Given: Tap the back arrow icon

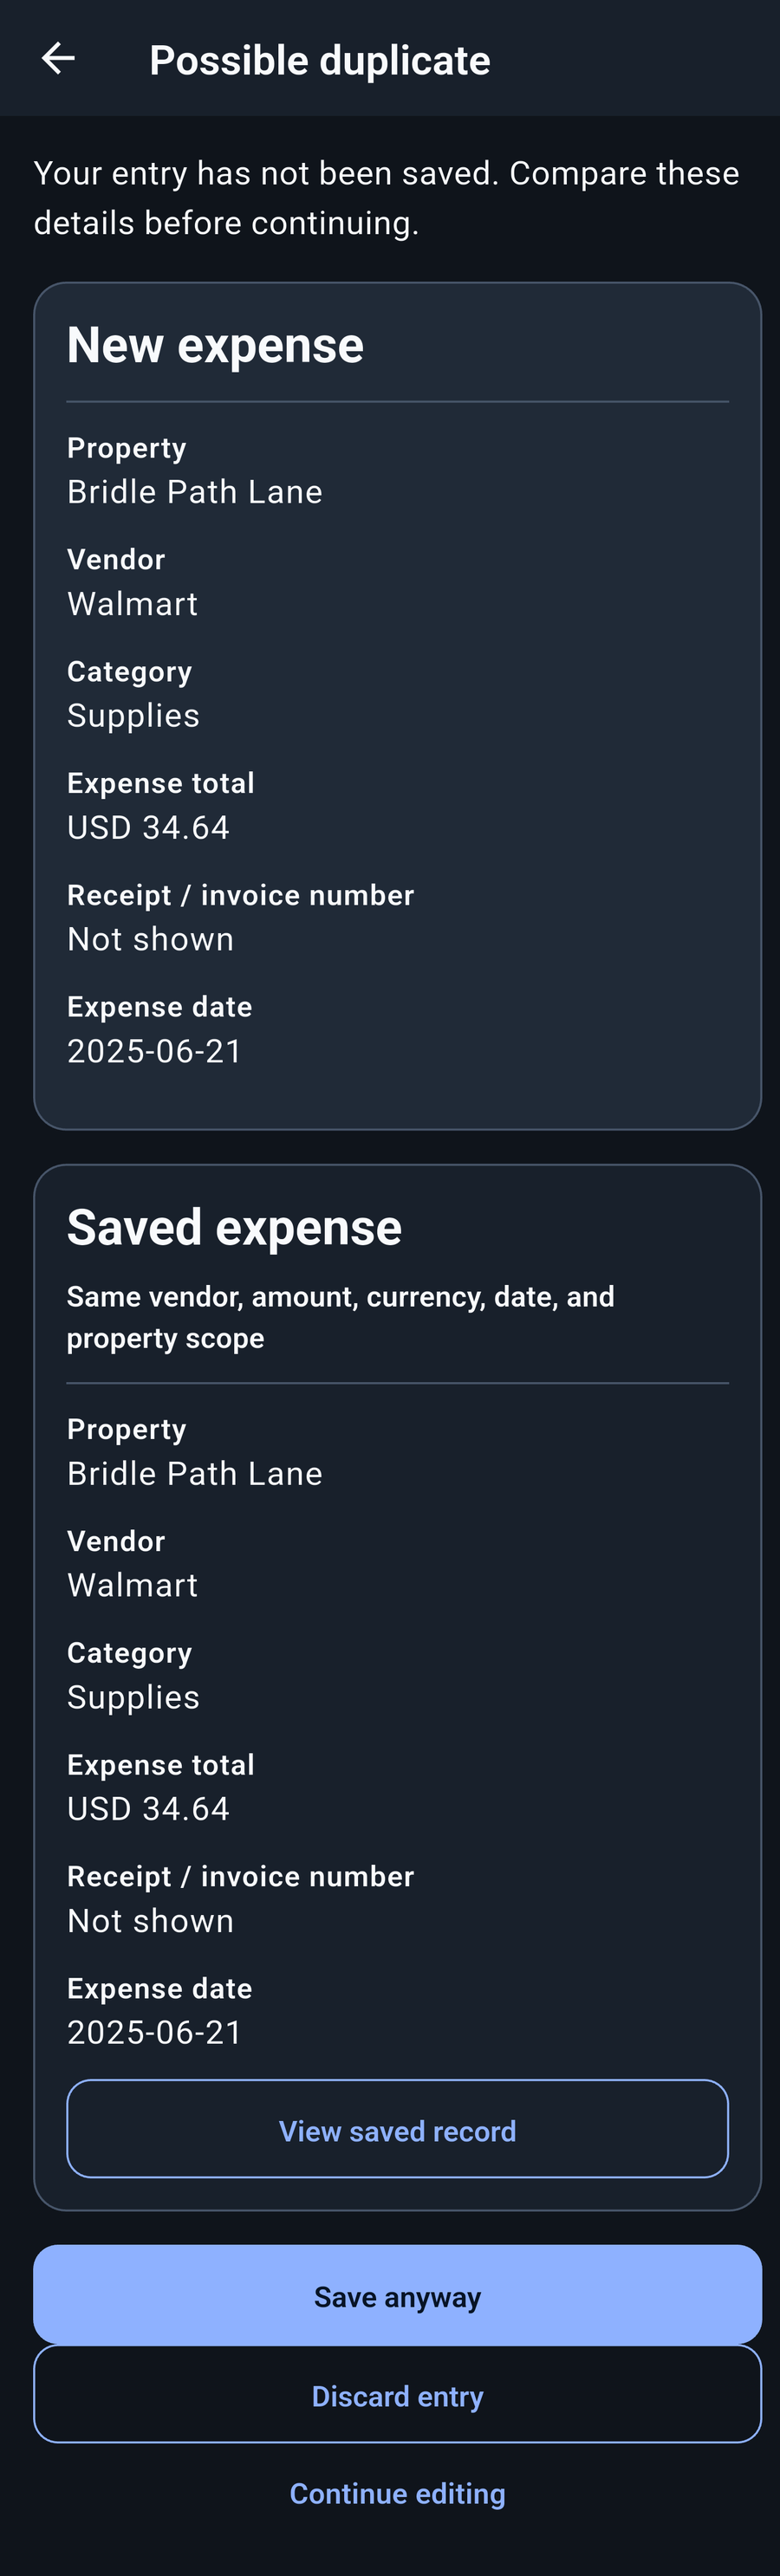Looking at the screenshot, I should pos(58,59).
